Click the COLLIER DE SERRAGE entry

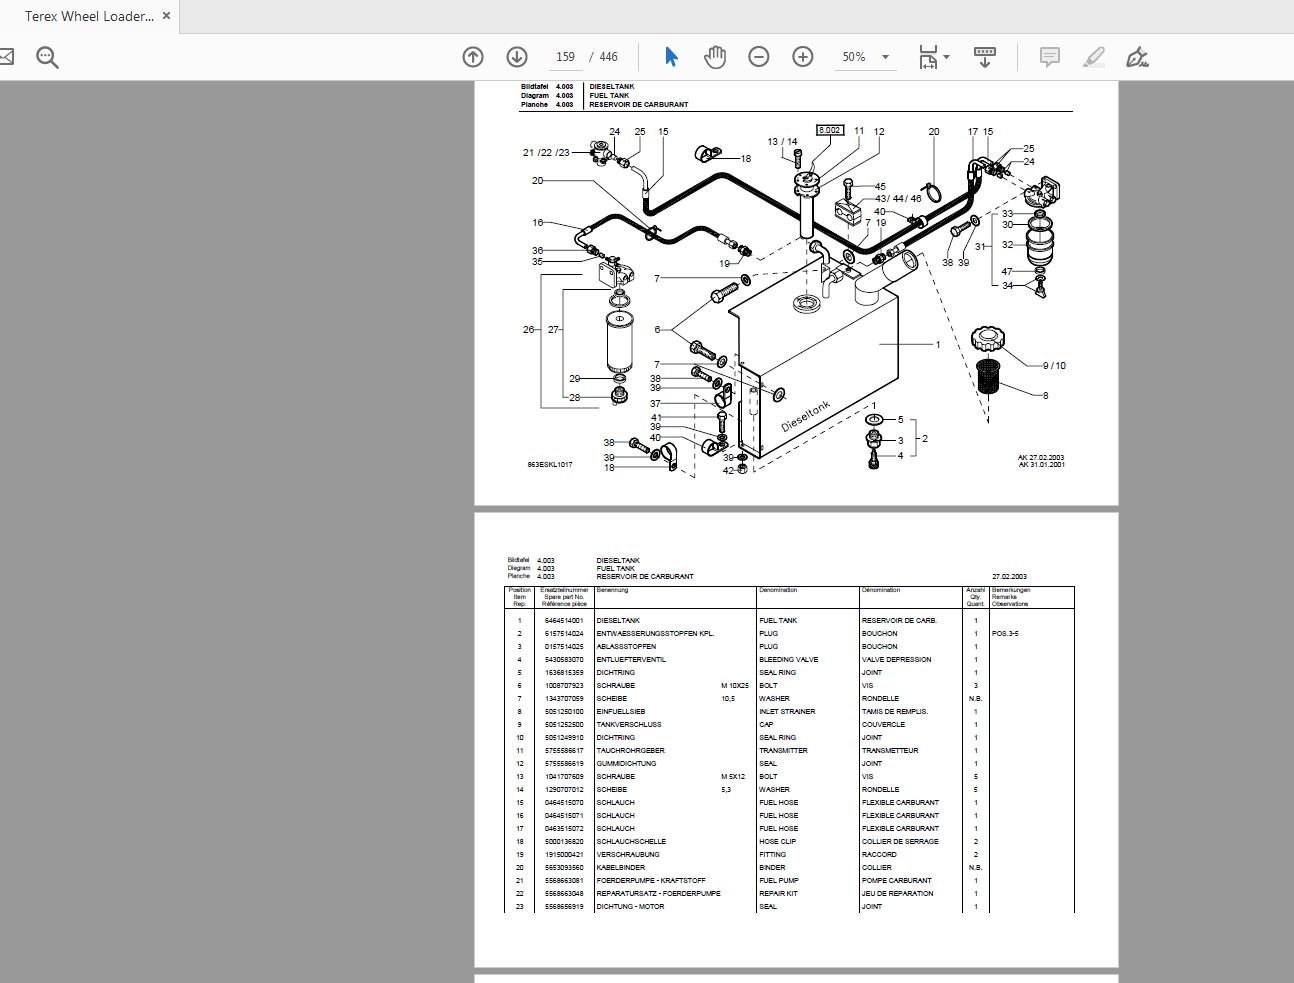901,842
